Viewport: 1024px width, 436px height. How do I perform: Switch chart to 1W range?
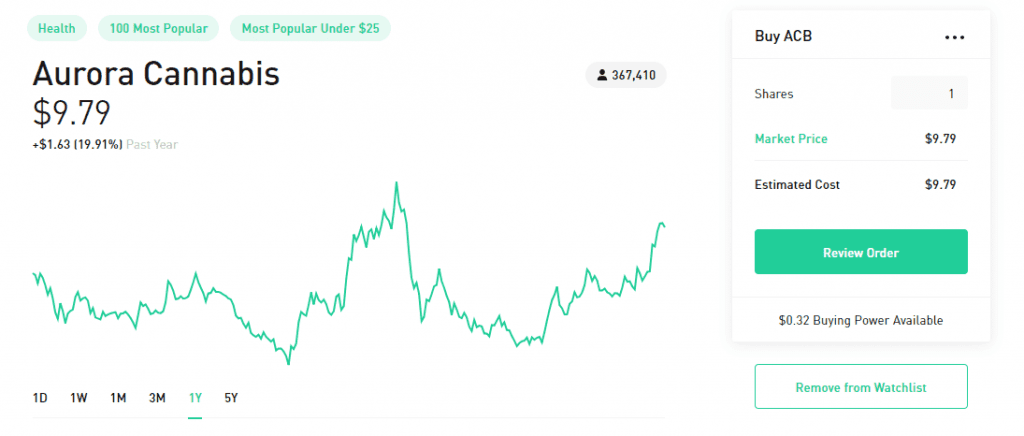coord(78,397)
